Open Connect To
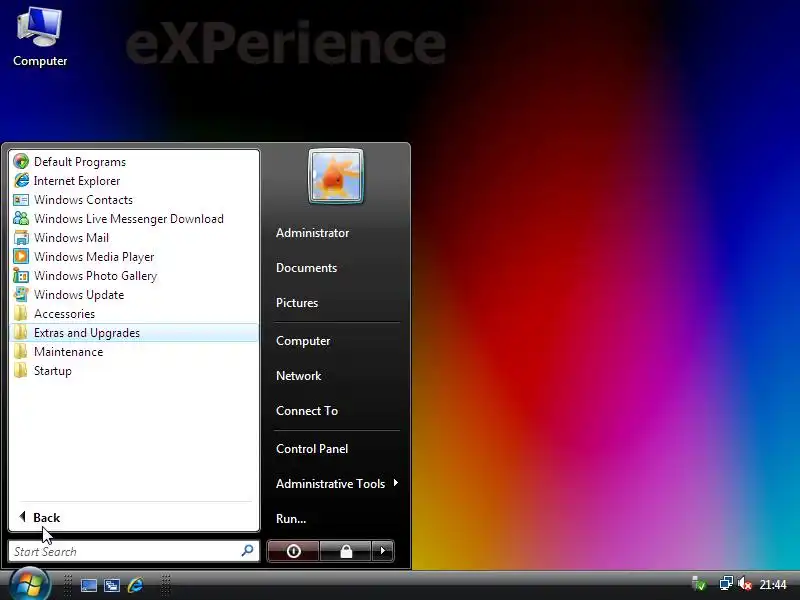 tap(307, 411)
